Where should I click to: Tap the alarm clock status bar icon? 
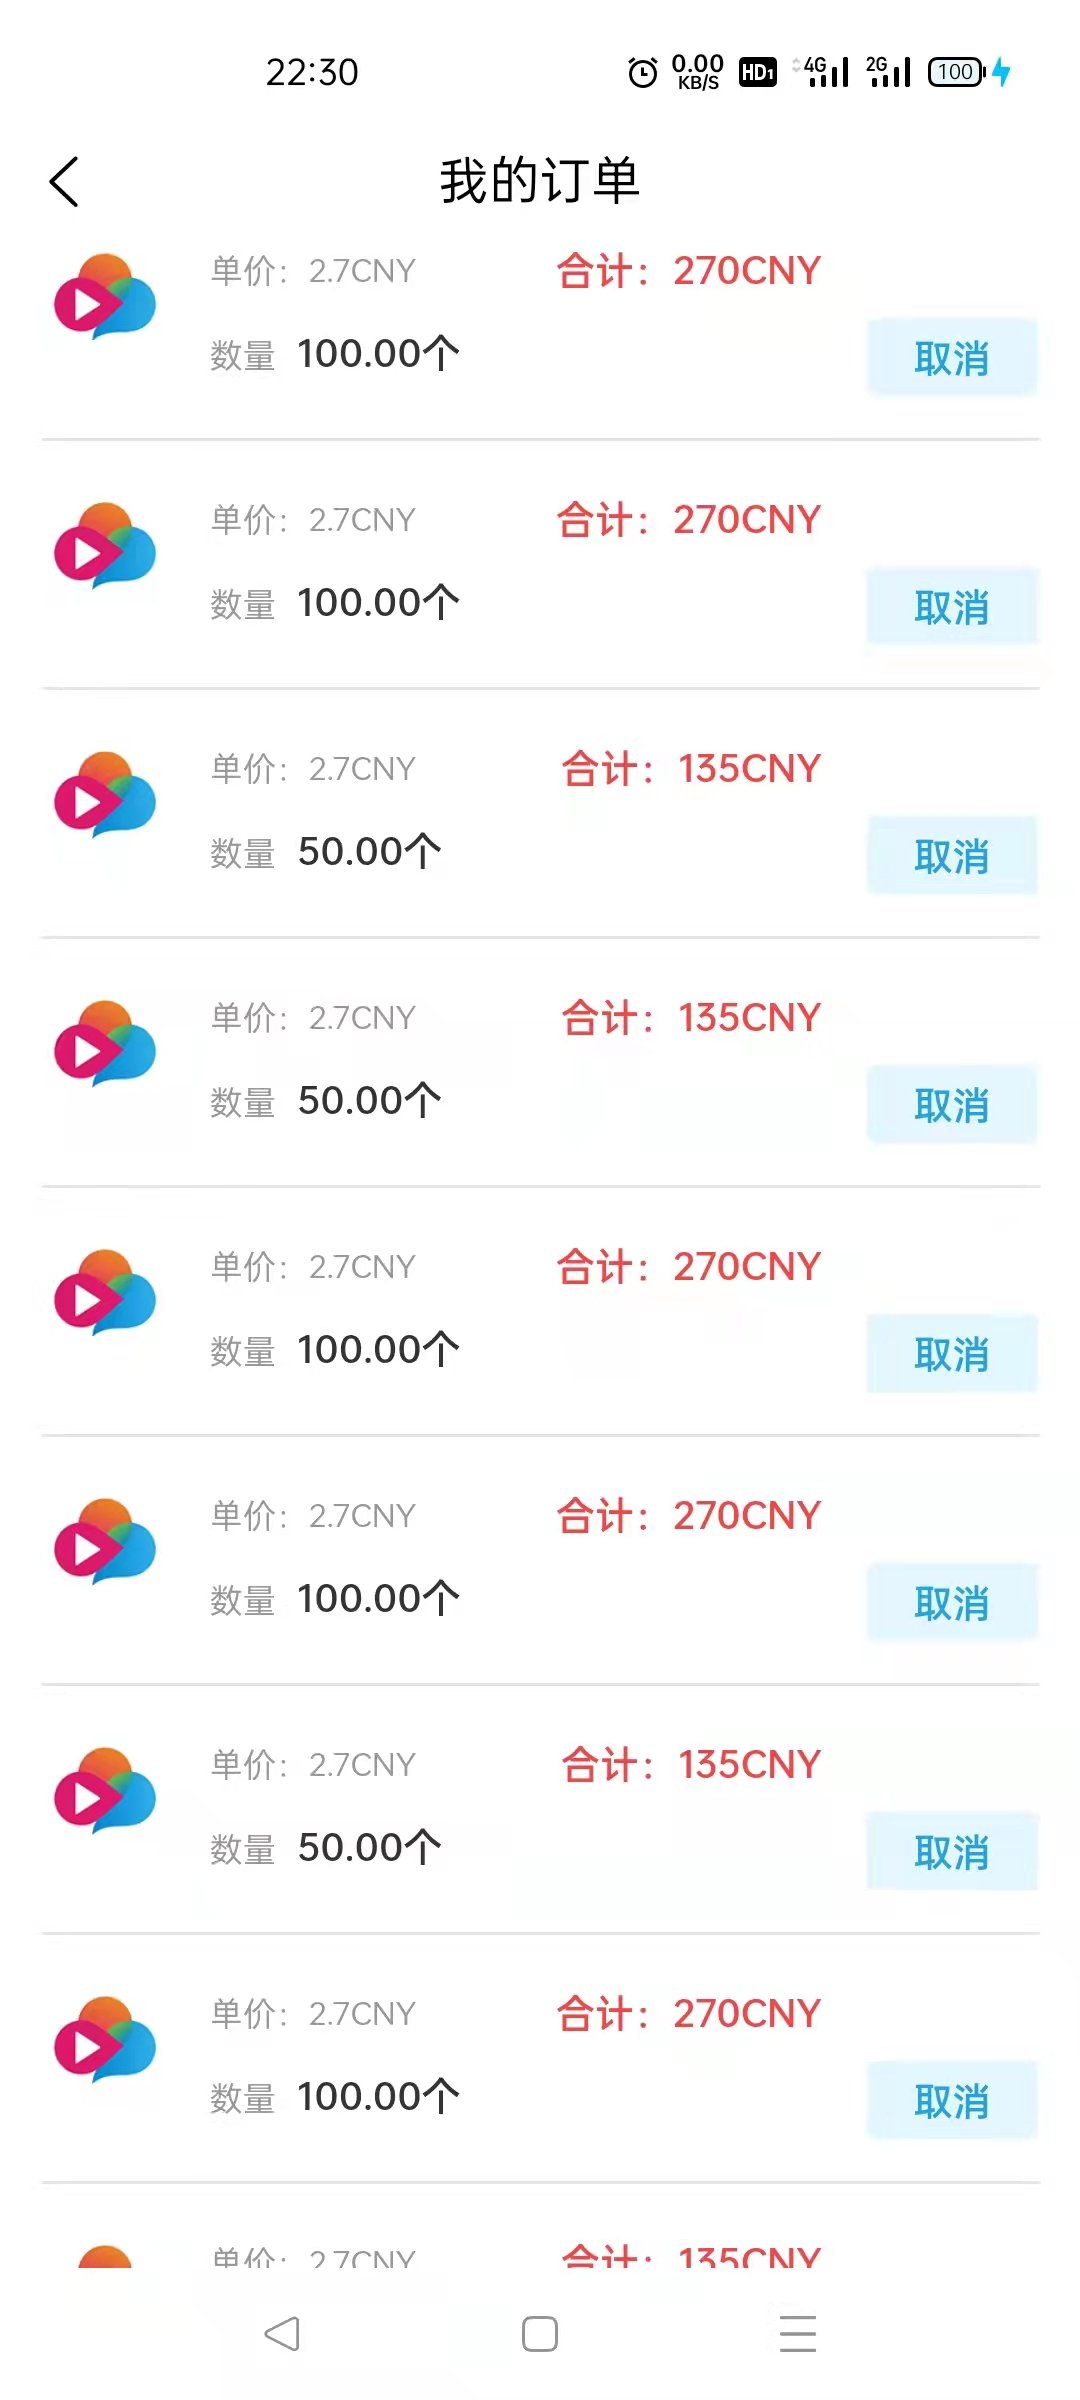coord(643,72)
